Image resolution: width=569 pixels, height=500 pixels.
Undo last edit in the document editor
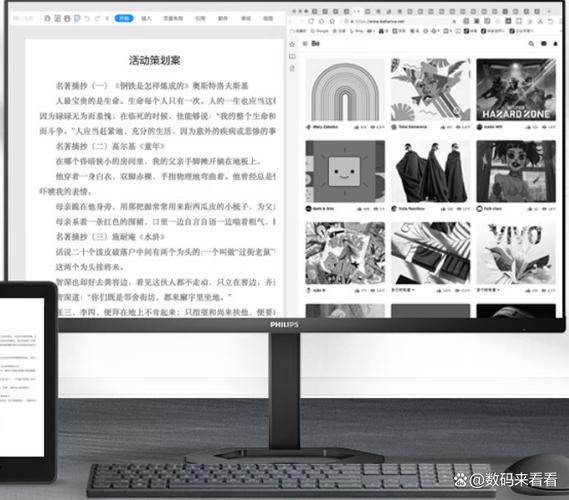(87, 18)
